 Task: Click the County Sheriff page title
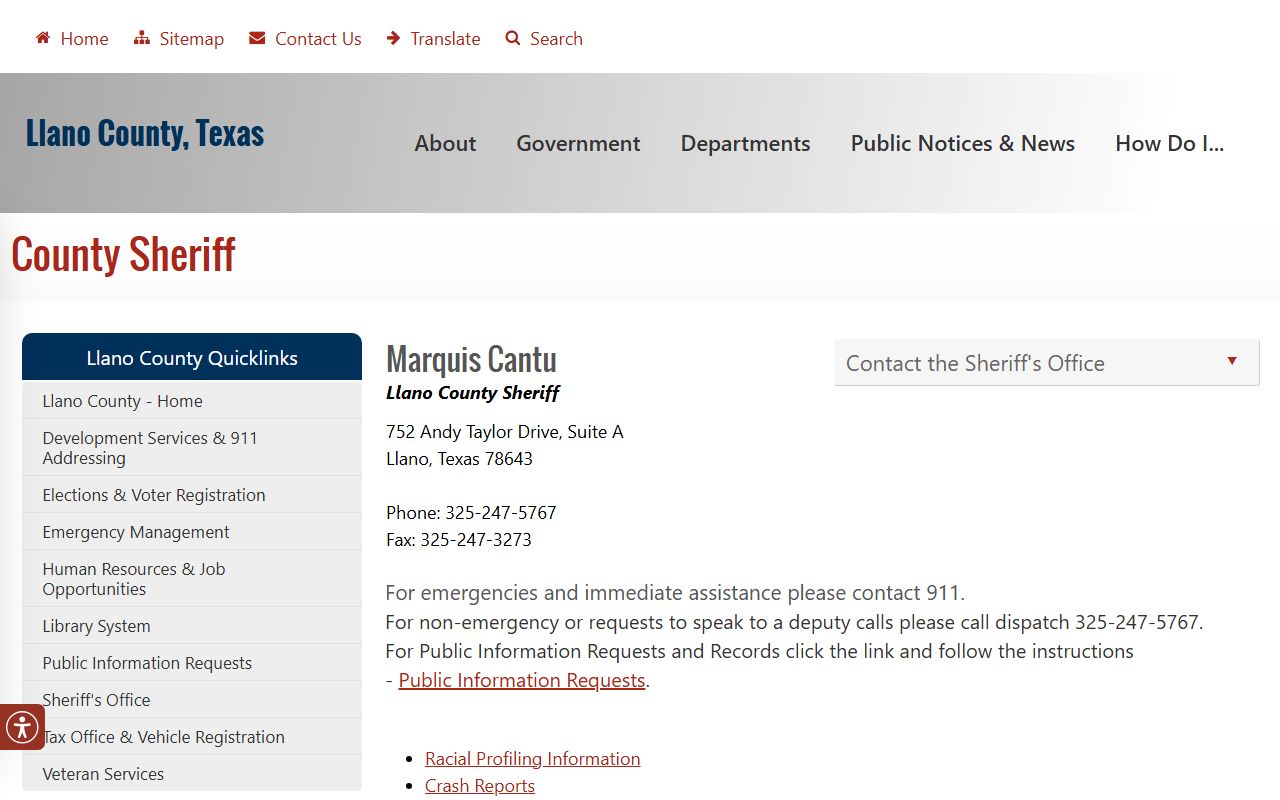pos(123,255)
